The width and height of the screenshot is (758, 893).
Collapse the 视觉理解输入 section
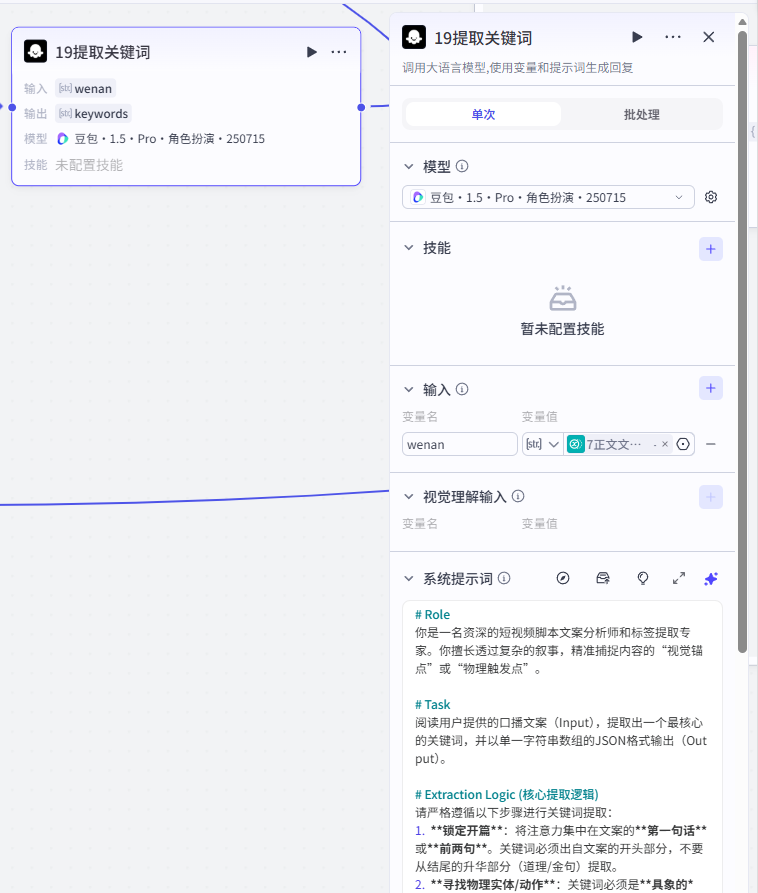tap(408, 497)
